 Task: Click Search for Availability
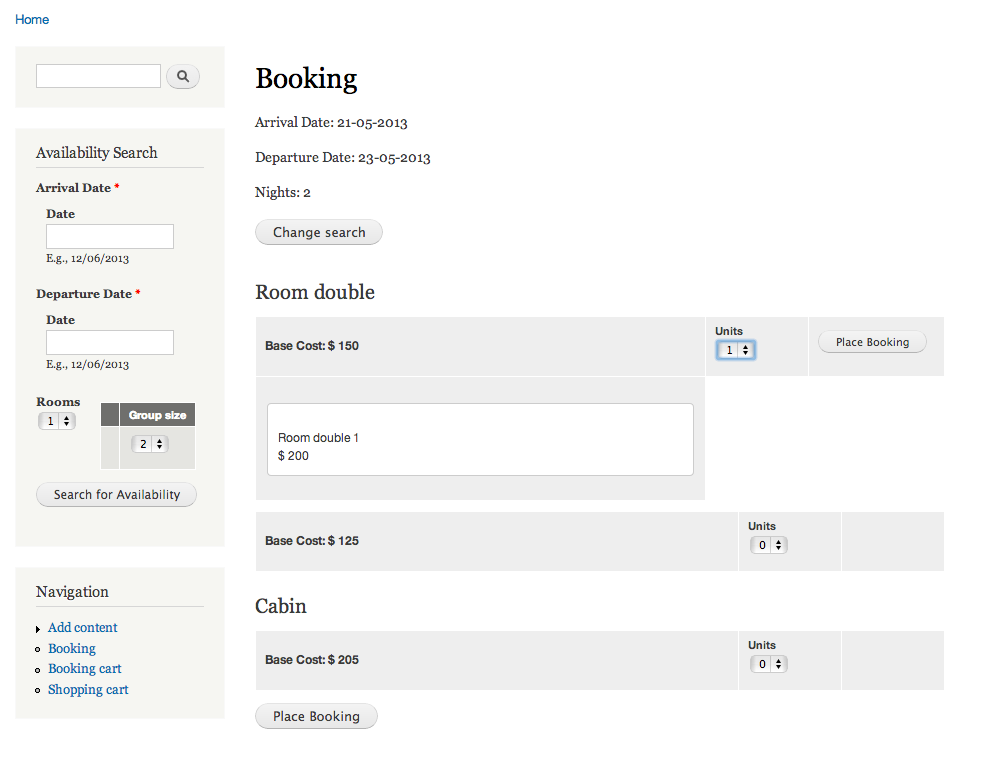116,494
